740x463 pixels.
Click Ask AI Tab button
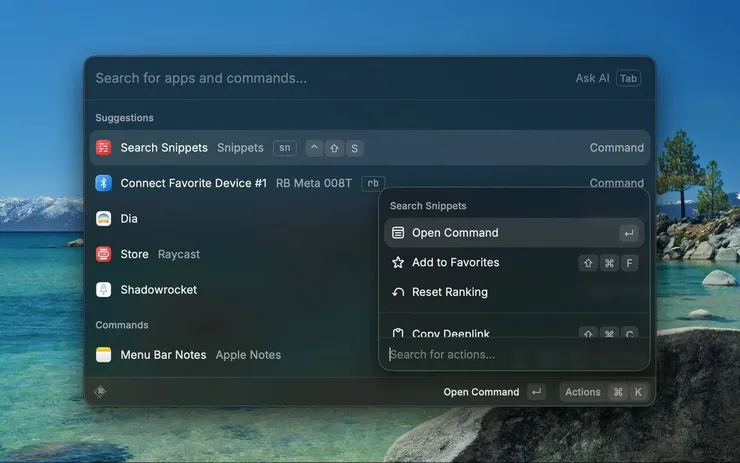pos(607,78)
